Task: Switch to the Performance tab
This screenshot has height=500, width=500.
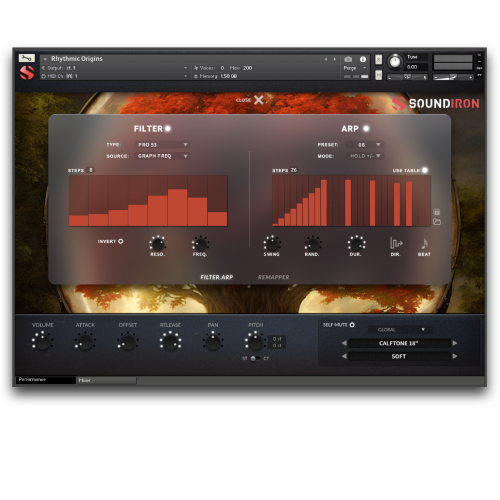Action: tap(46, 380)
